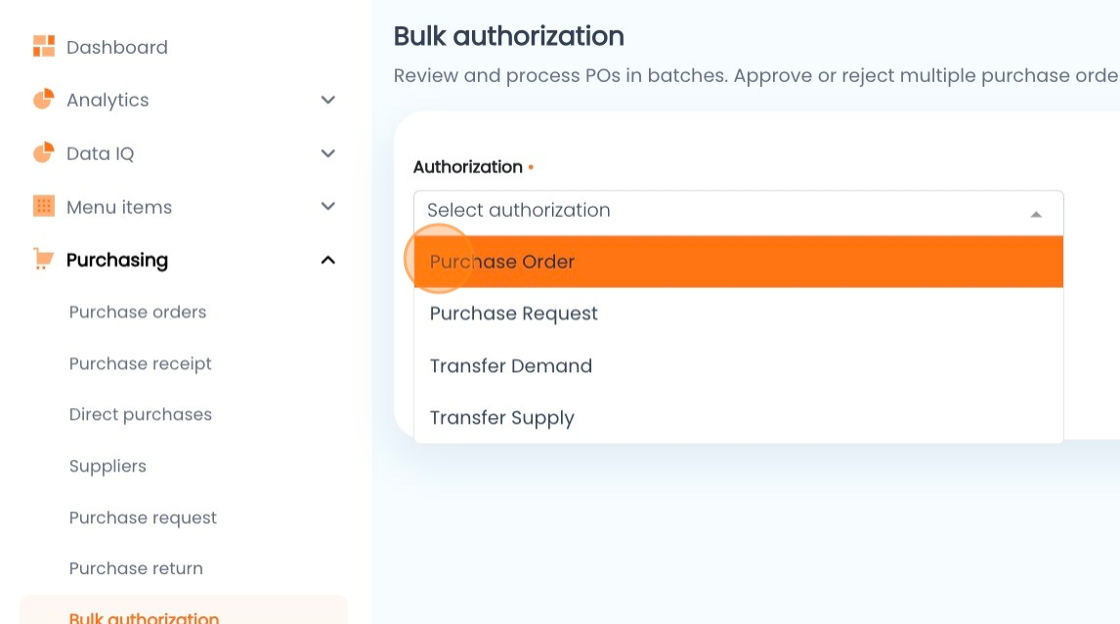
Task: Click the Dashboard grid icon
Action: [43, 46]
